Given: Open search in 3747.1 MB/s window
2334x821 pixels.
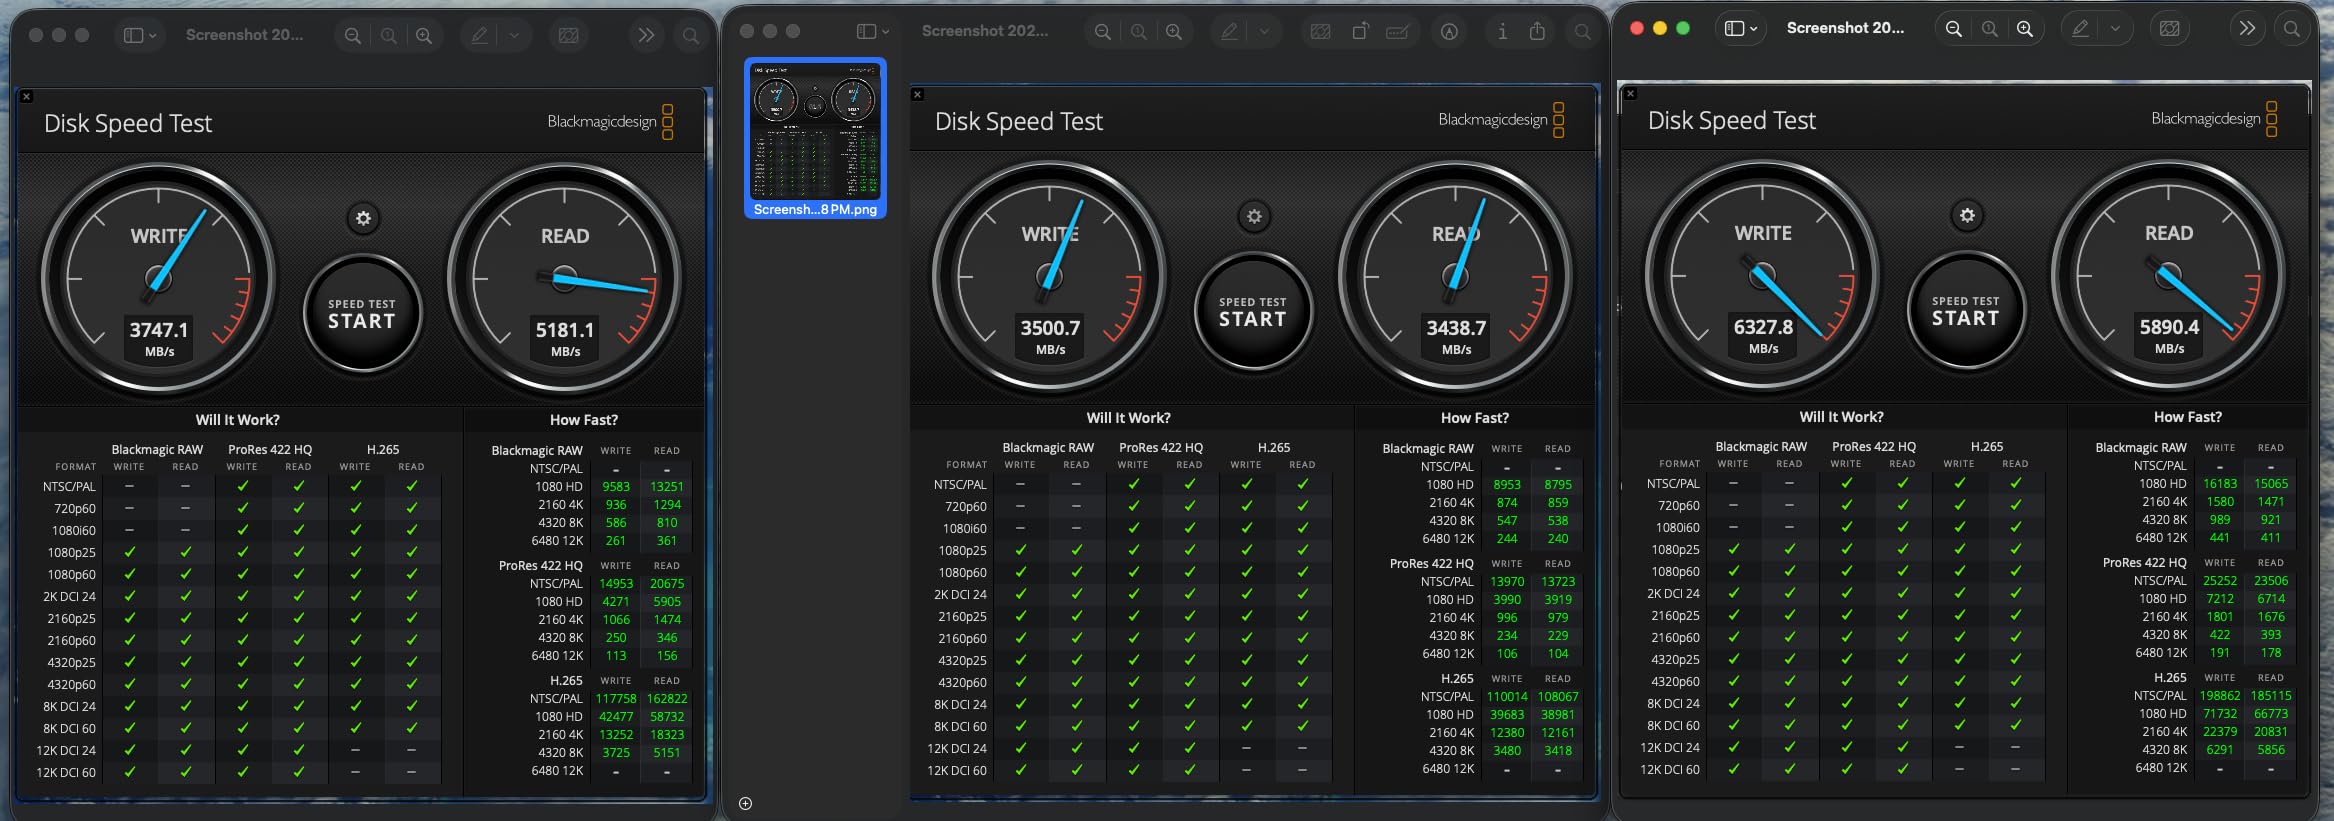Looking at the screenshot, I should pos(690,36).
